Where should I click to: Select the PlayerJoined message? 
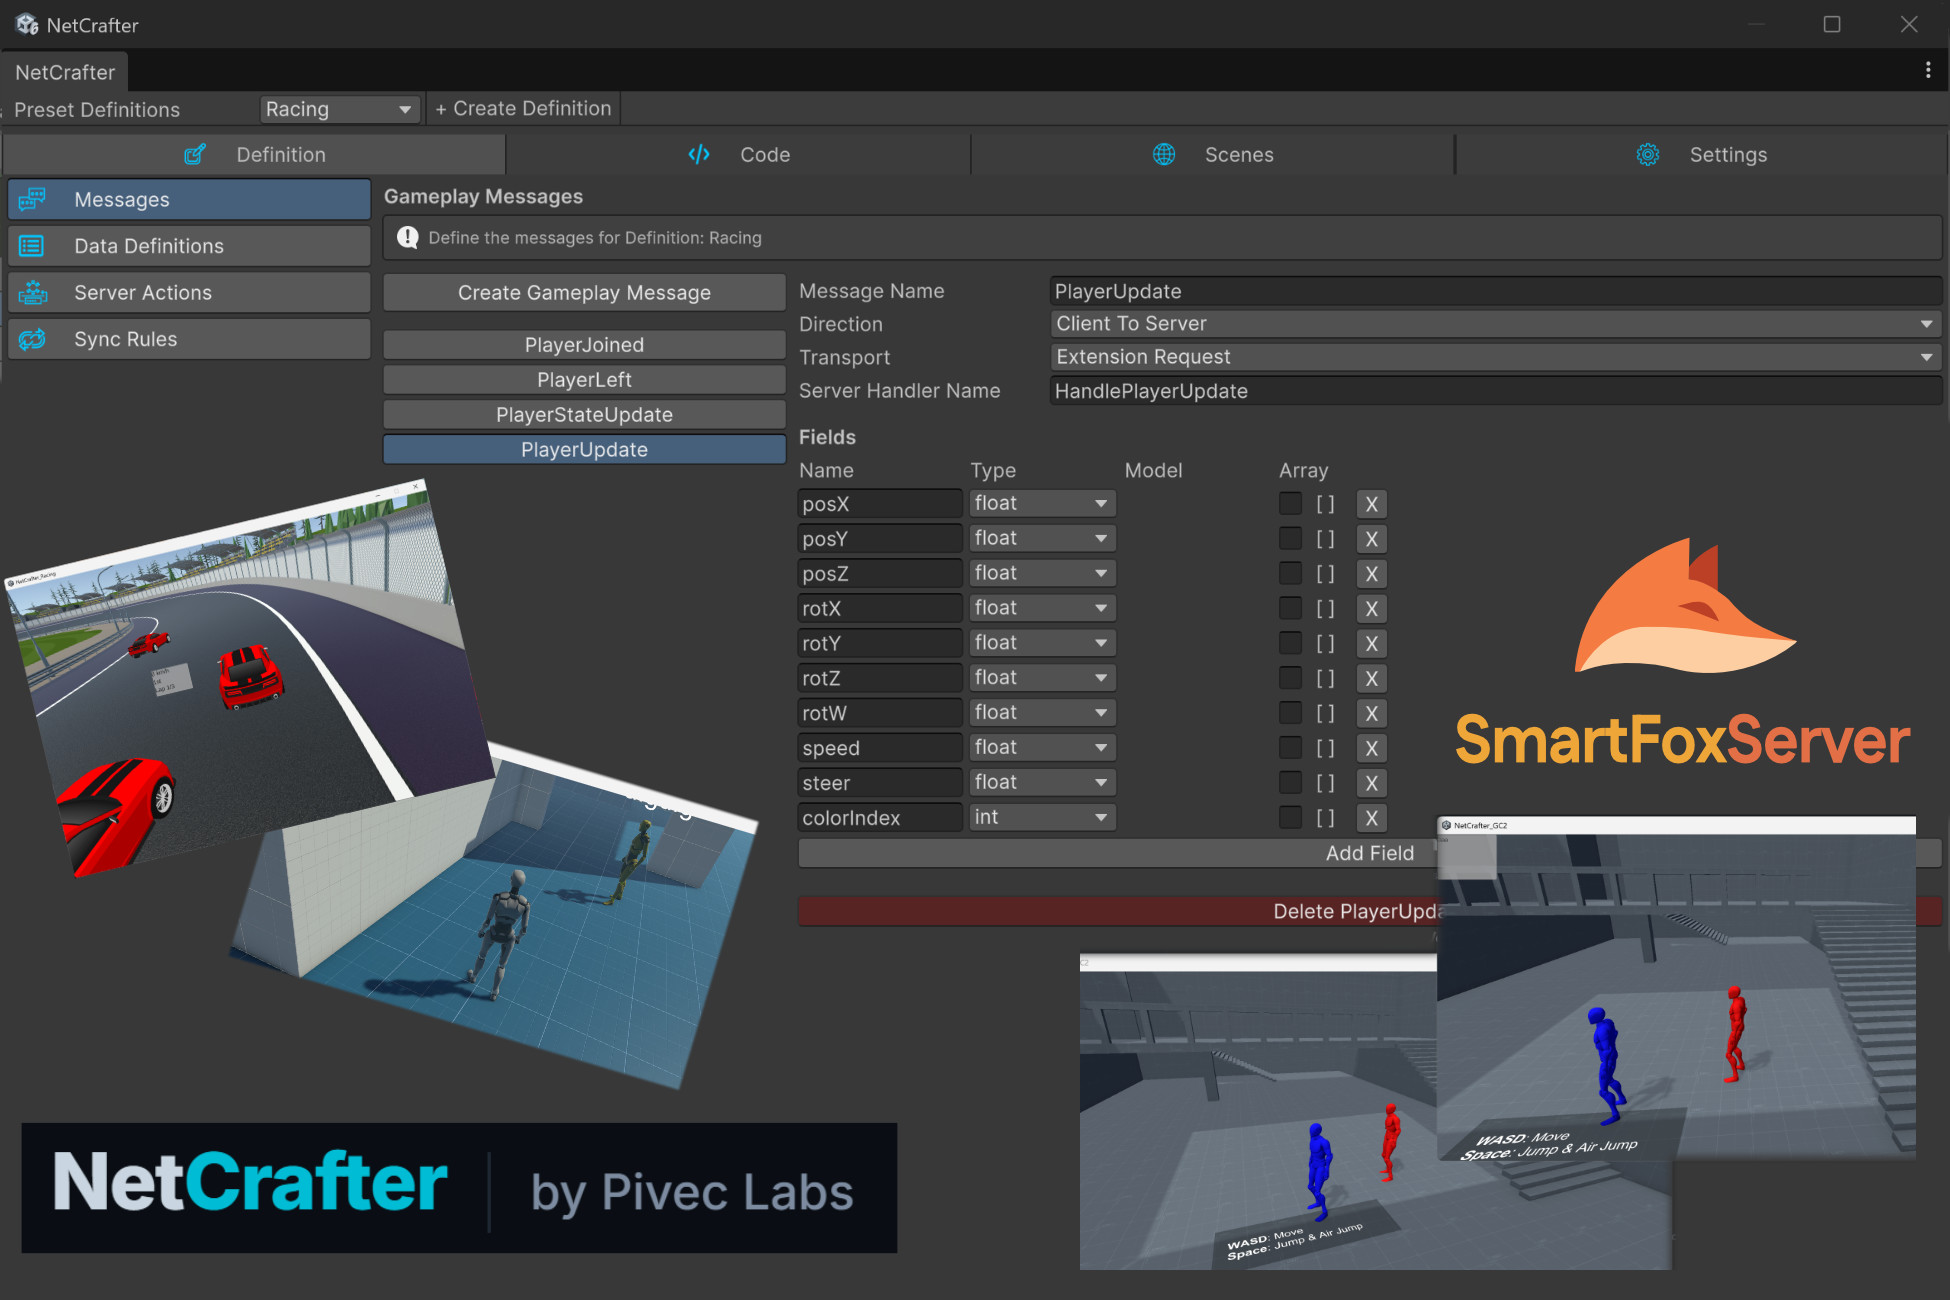click(x=584, y=345)
